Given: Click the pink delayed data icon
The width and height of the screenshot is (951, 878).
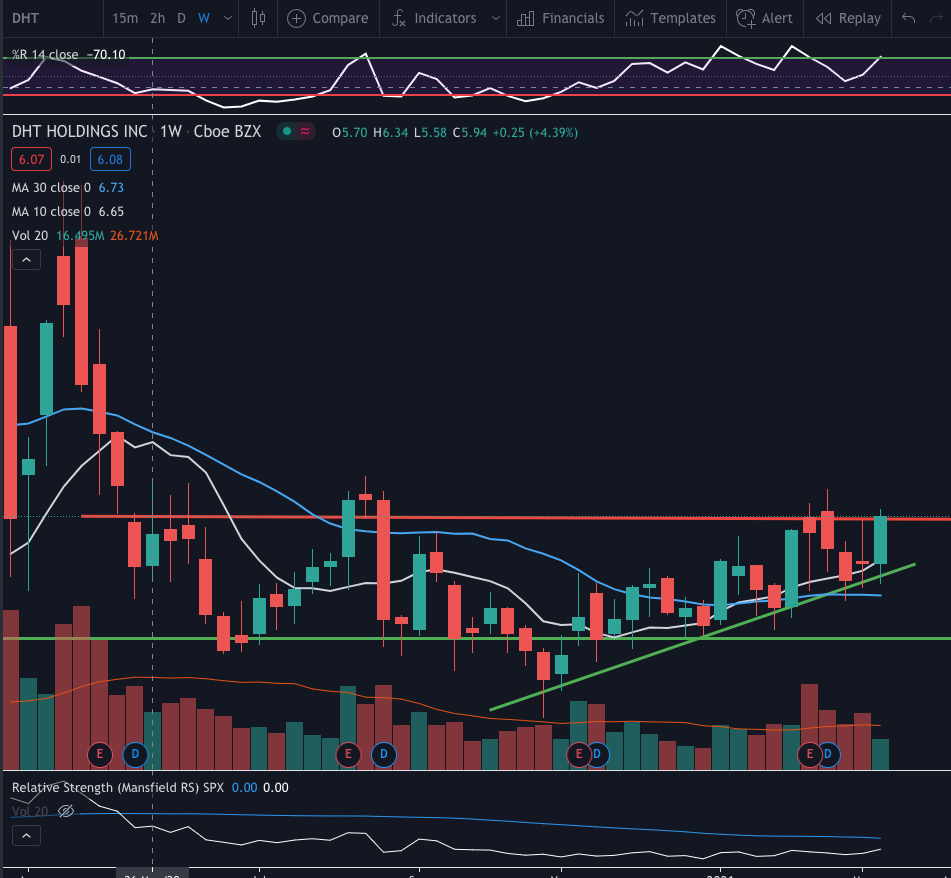Looking at the screenshot, I should coord(305,131).
